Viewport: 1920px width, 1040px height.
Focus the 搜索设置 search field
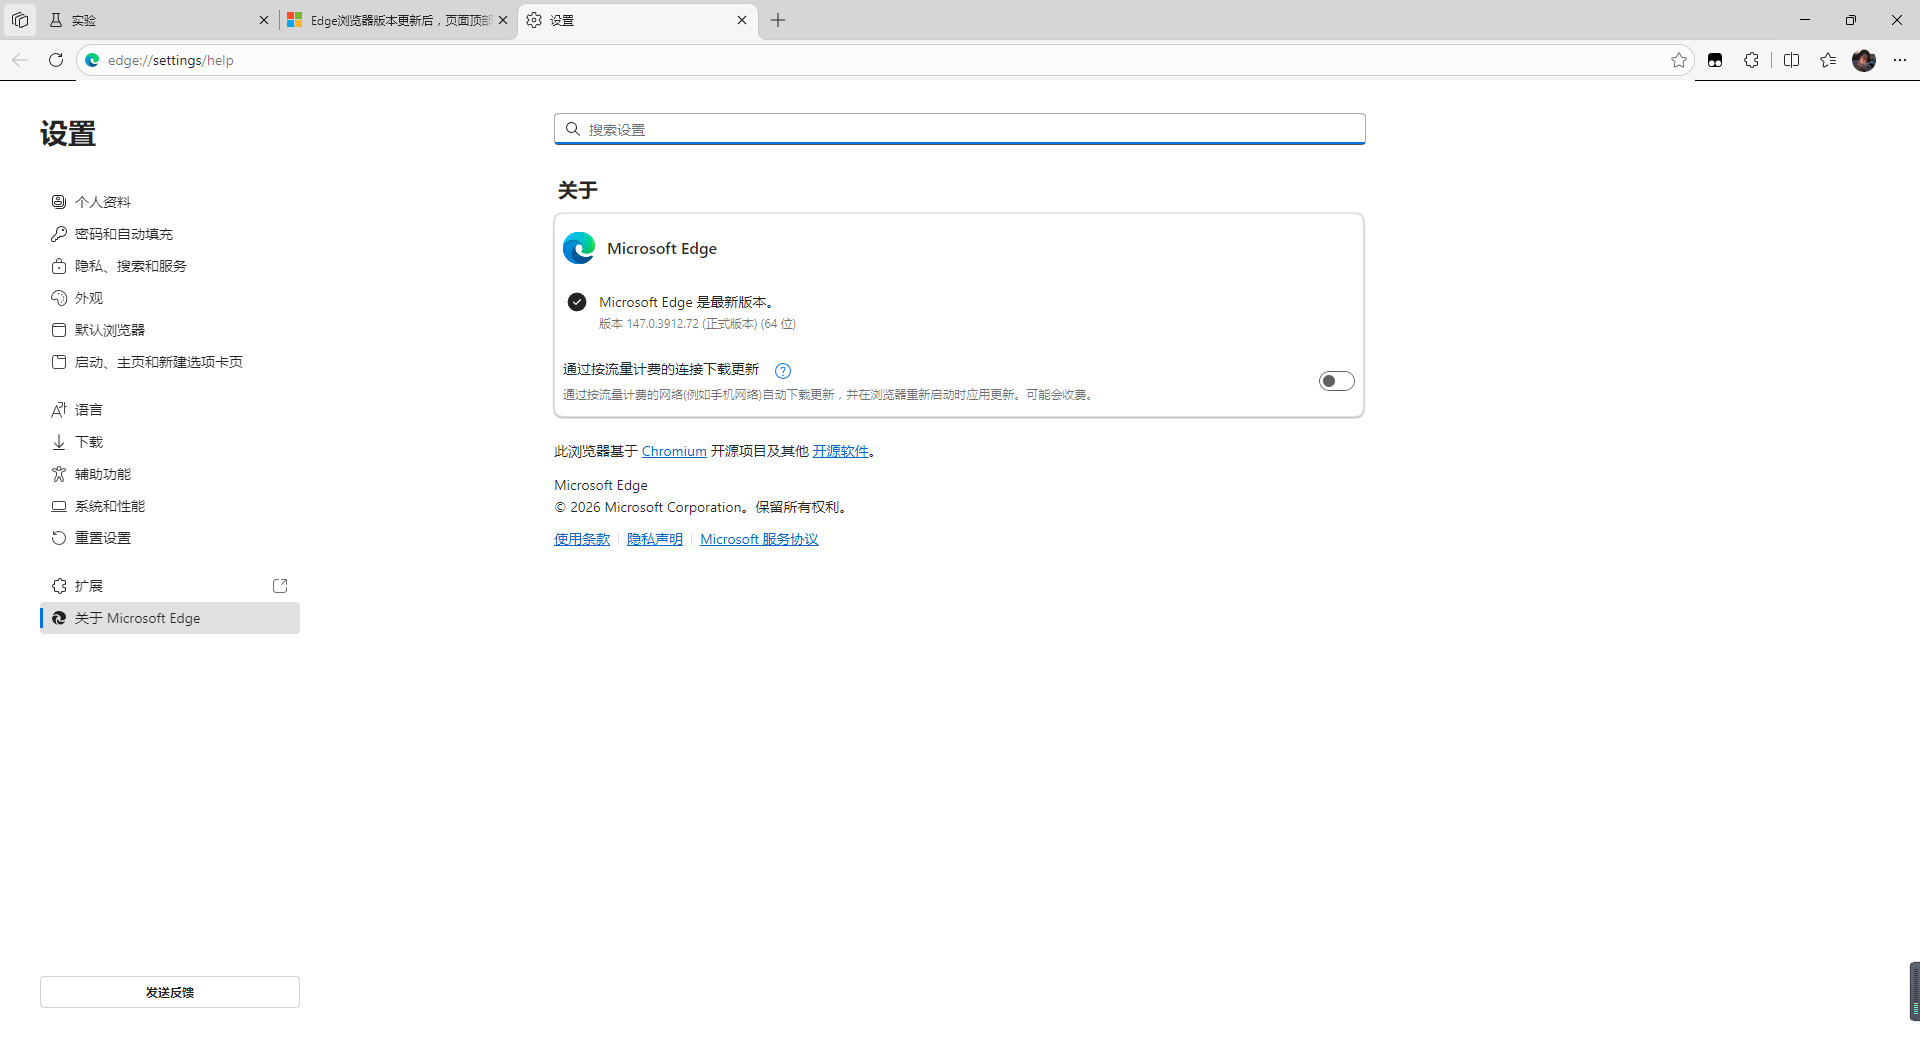960,129
